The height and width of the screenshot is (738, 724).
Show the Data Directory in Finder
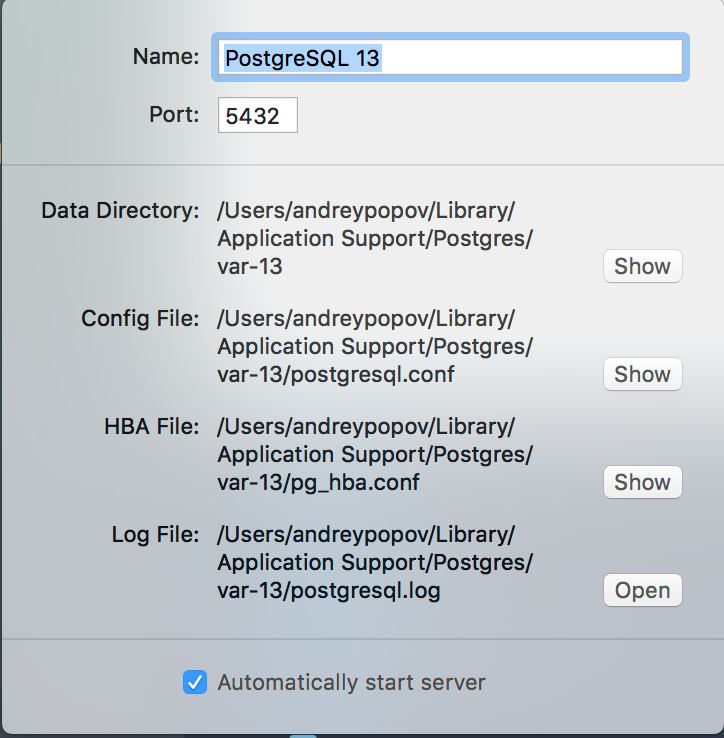643,266
